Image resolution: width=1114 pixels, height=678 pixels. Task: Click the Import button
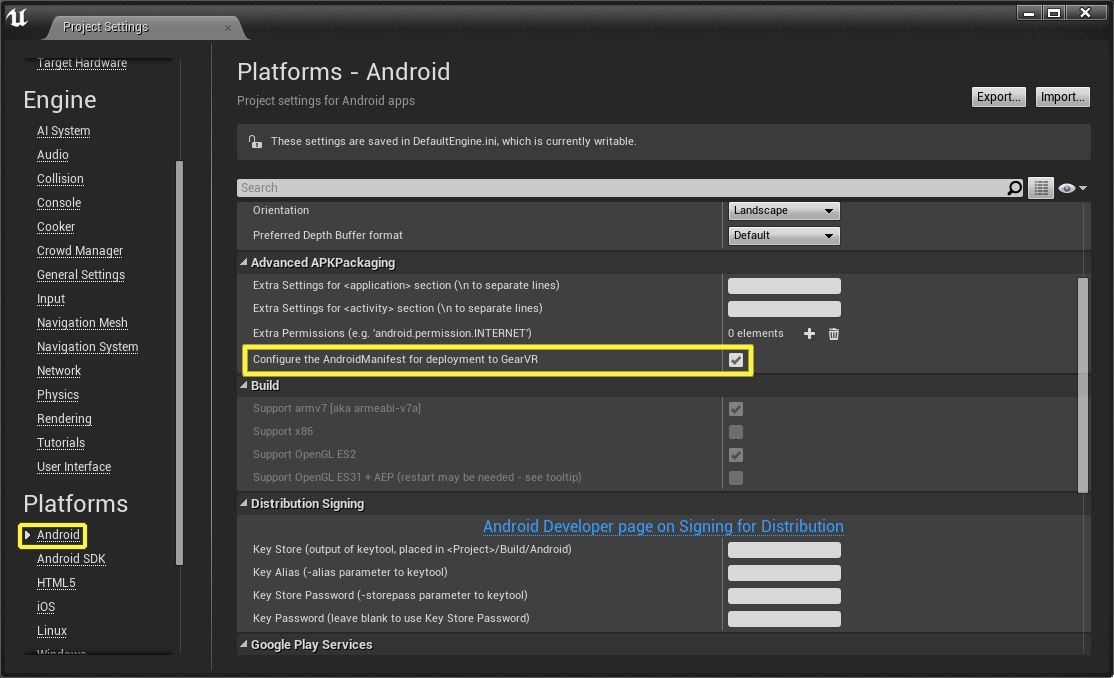point(1063,97)
